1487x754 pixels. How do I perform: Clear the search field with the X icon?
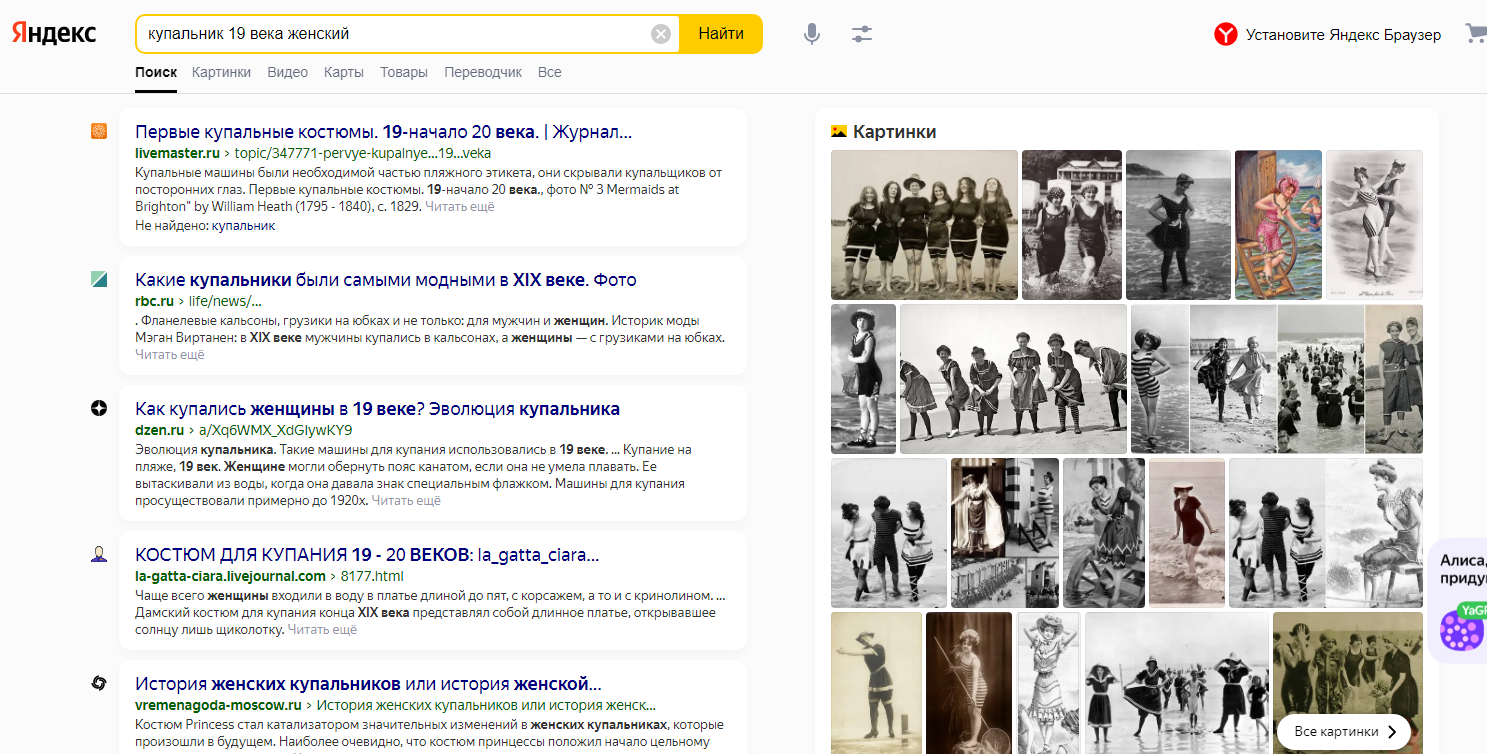coord(661,34)
